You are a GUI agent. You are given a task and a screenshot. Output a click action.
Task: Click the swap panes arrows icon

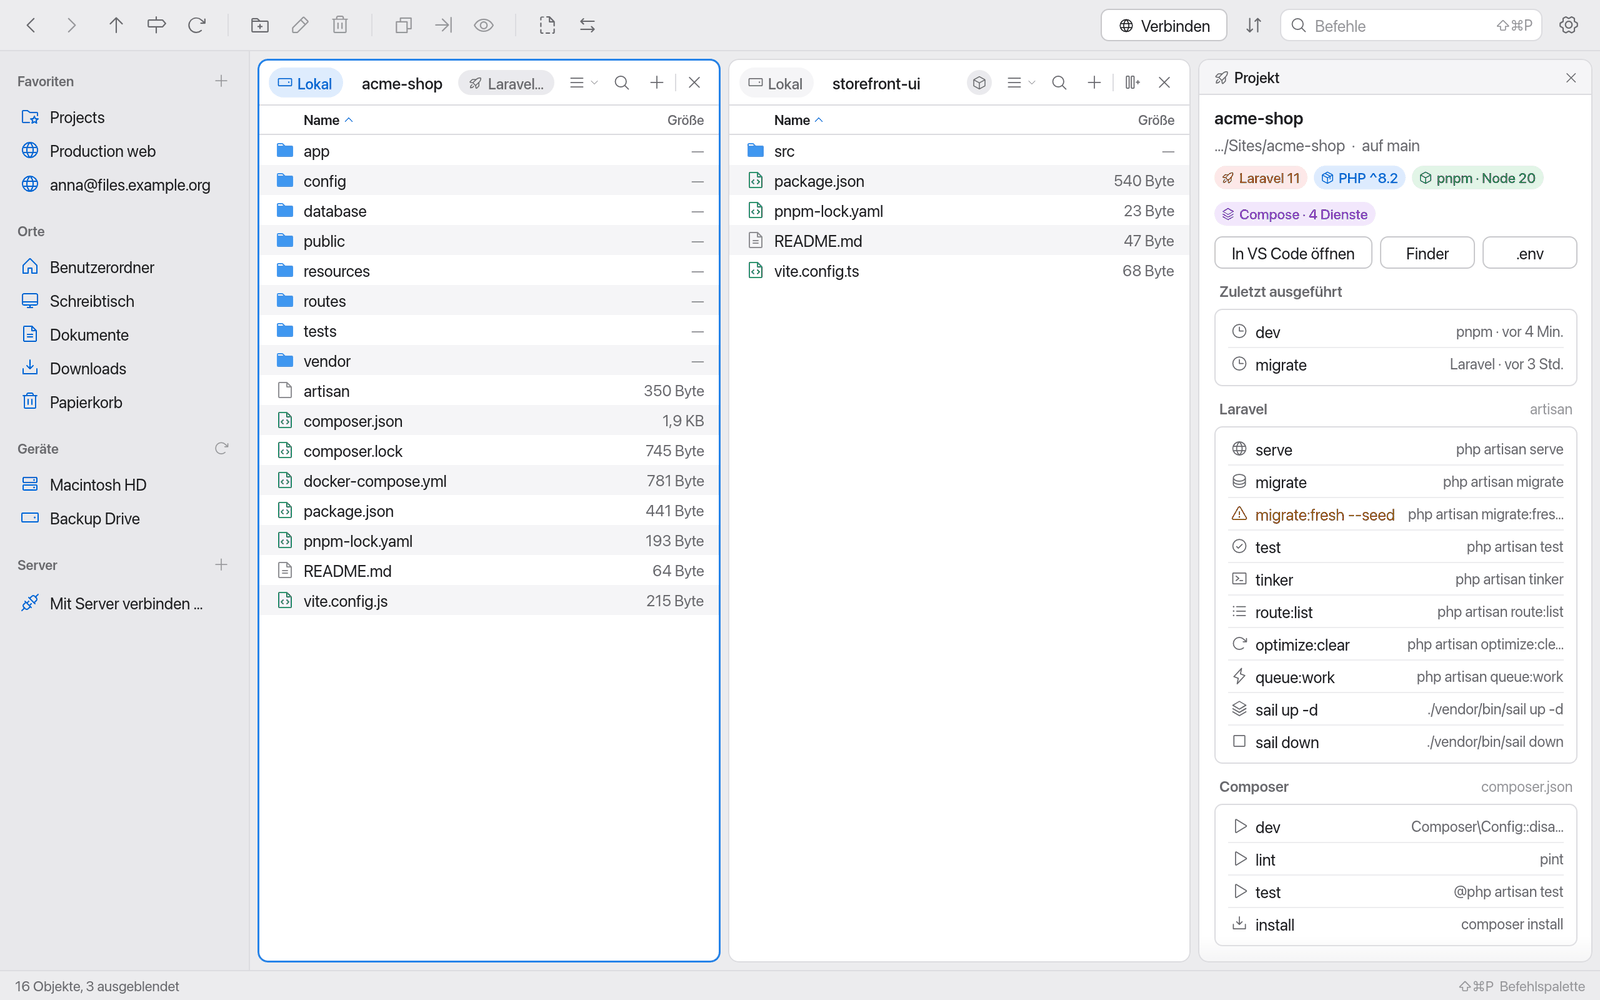coord(587,25)
